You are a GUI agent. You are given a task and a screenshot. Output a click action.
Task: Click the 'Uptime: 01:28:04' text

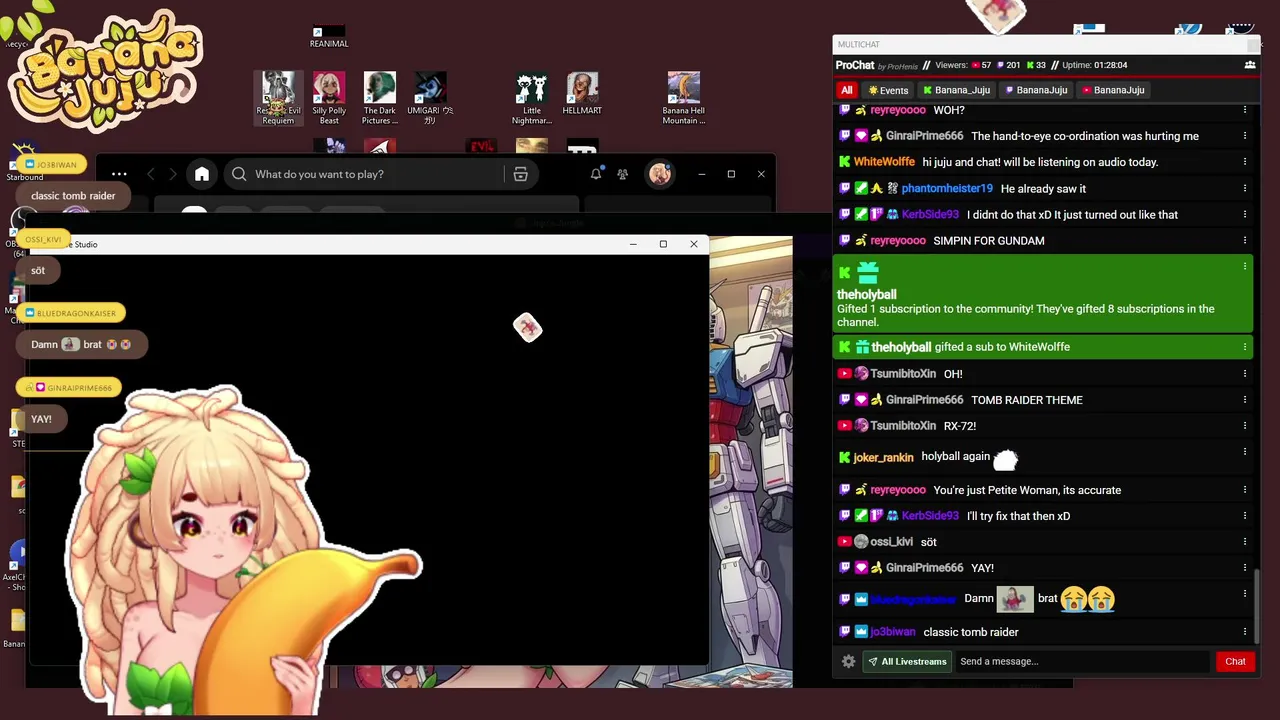[1094, 65]
